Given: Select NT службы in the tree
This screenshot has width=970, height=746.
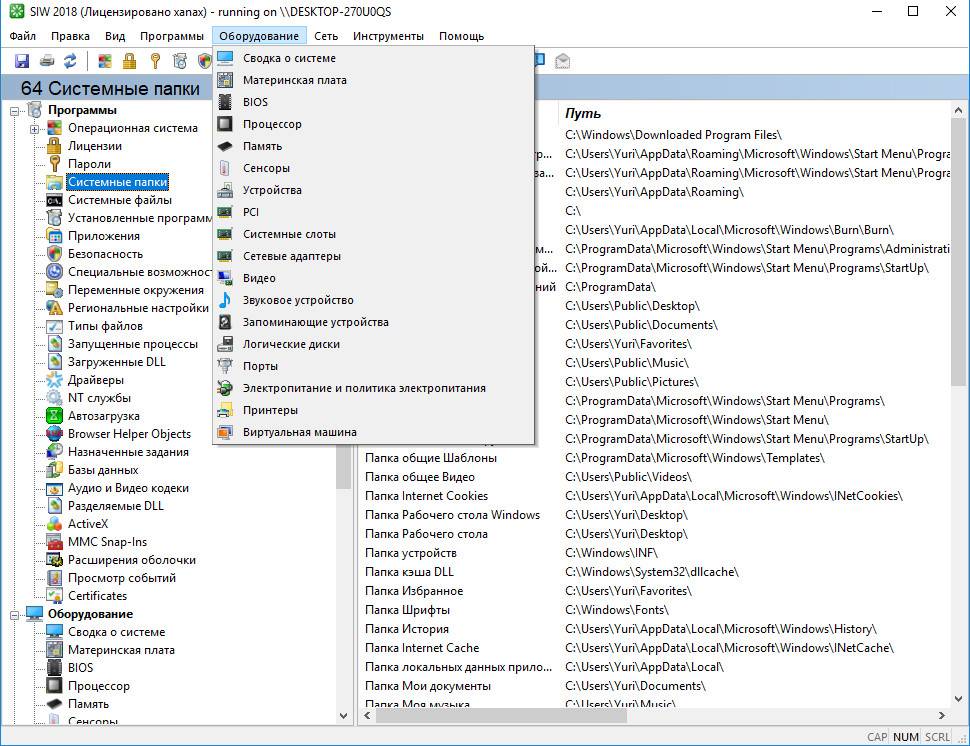Looking at the screenshot, I should [x=99, y=398].
